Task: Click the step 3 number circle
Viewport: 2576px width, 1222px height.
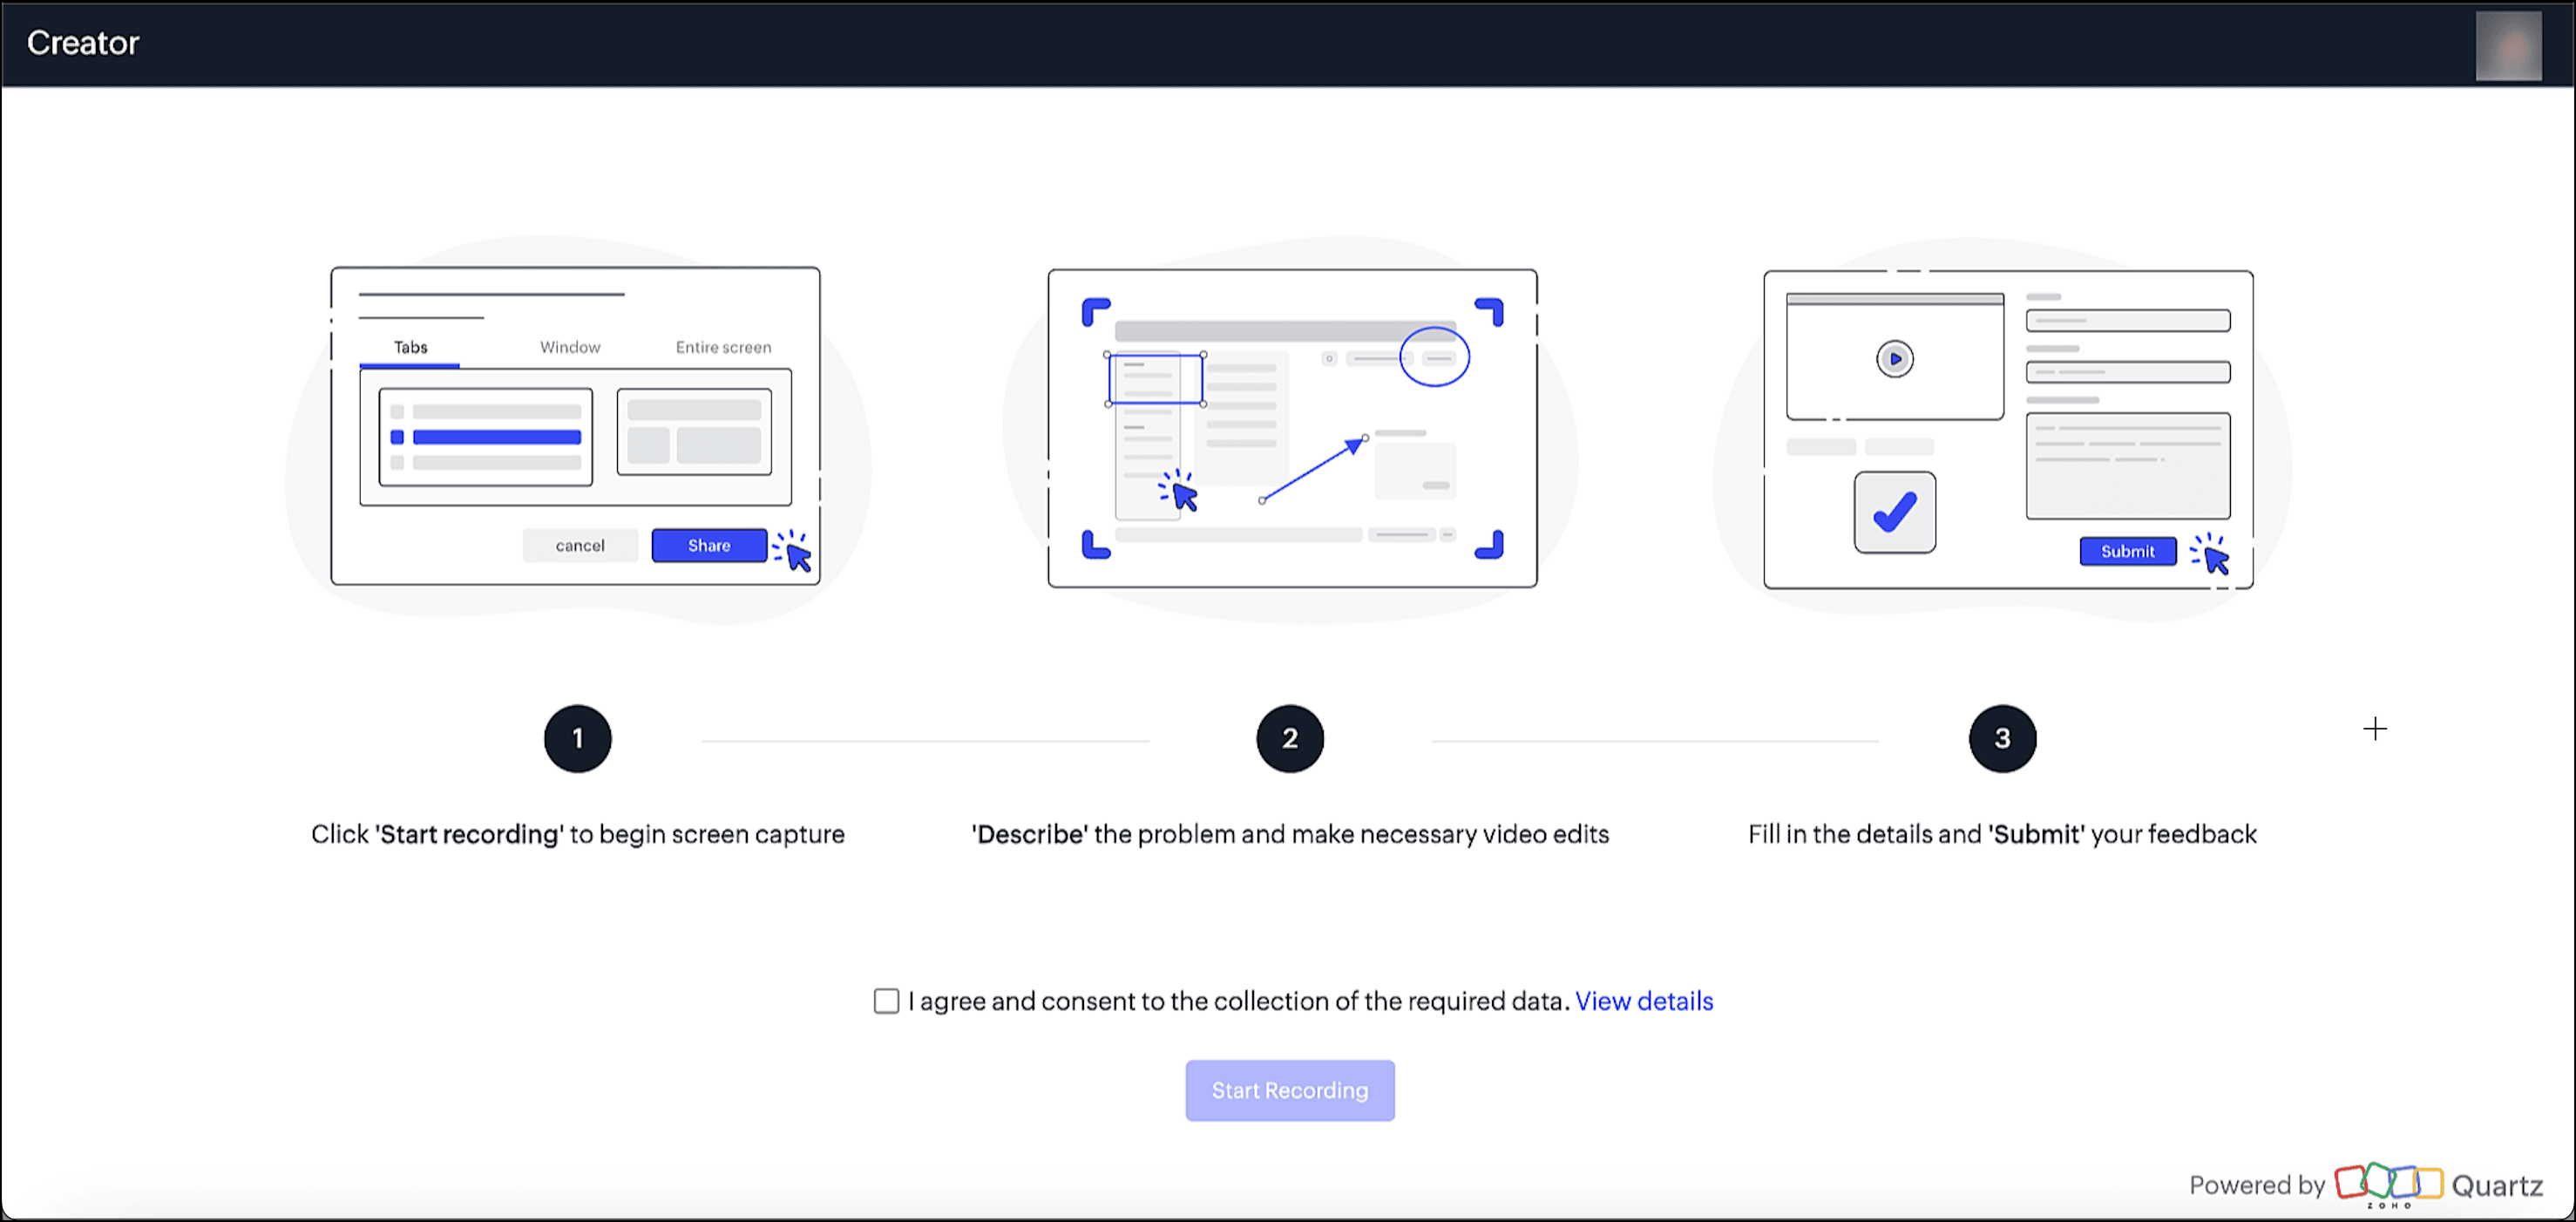Action: pyautogui.click(x=2001, y=739)
